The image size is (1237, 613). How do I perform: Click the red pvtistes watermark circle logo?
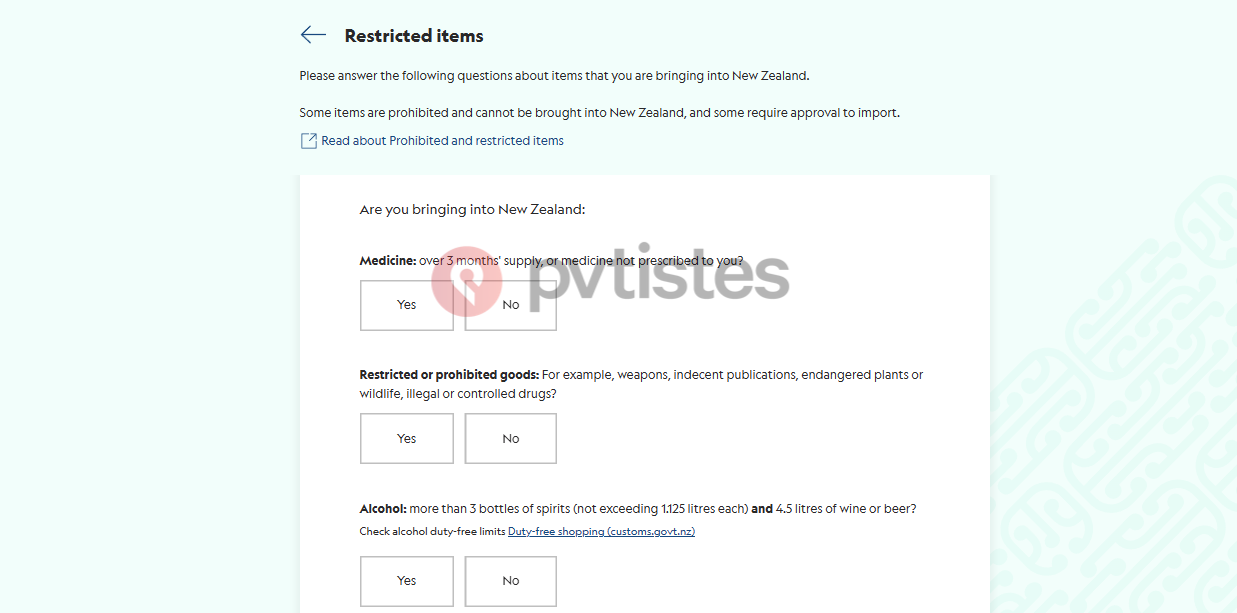tap(467, 281)
